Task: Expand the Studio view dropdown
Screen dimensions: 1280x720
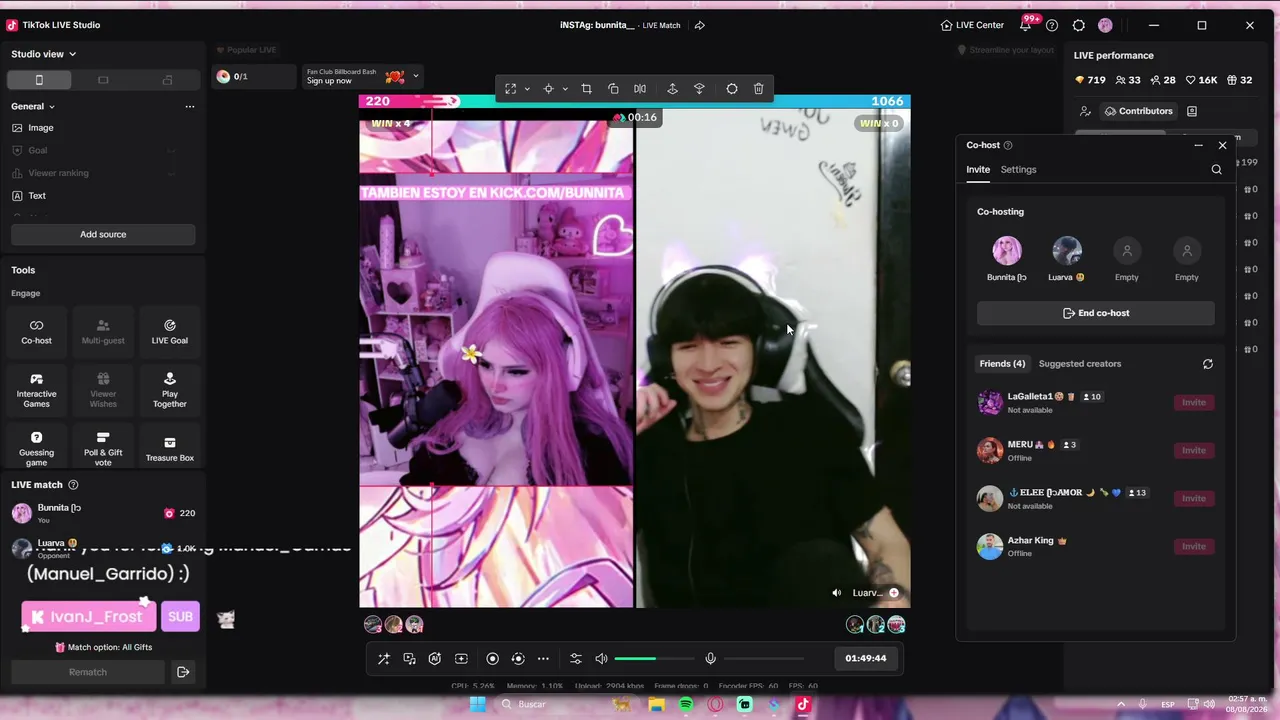Action: pos(43,54)
